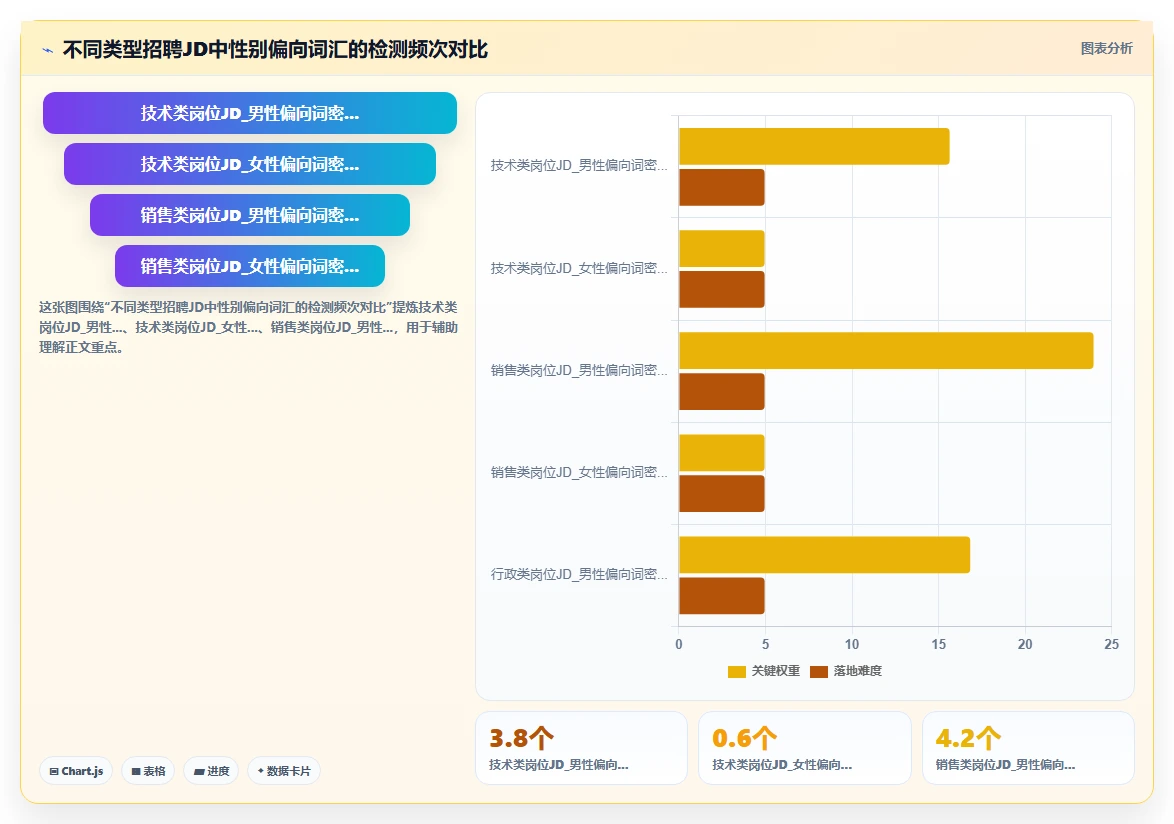Click the 0.6个 data card
Viewport: 1174px width, 824px height.
[804, 748]
